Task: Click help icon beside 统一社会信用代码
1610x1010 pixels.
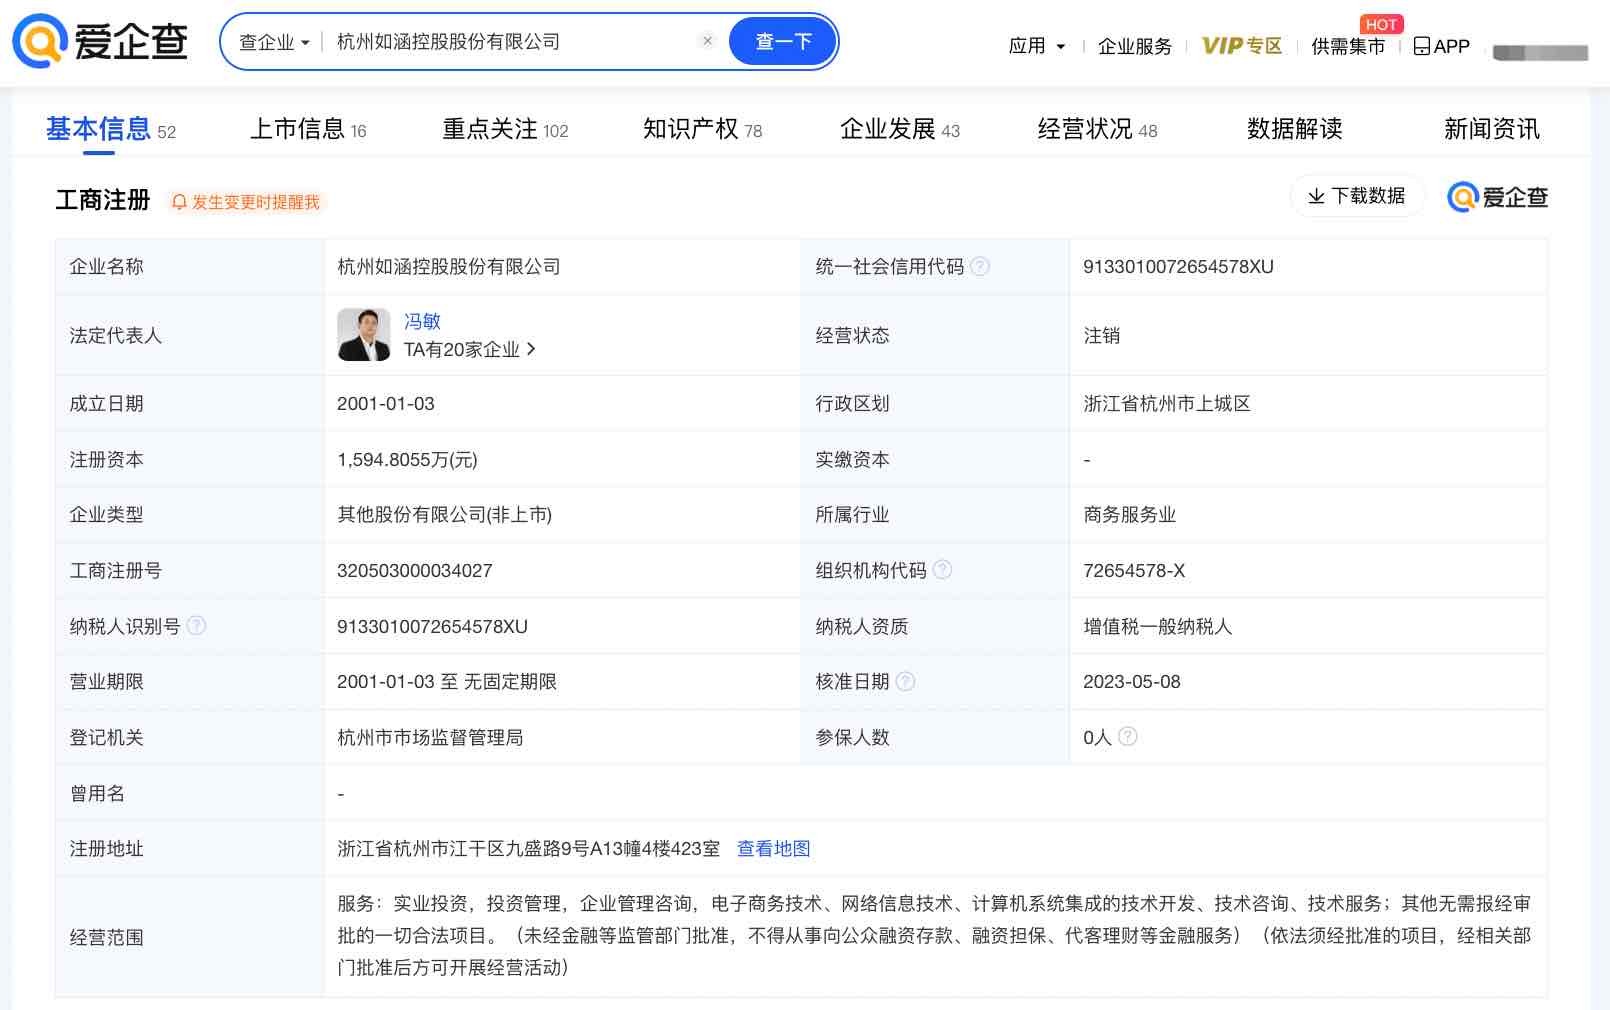Action: tap(980, 266)
